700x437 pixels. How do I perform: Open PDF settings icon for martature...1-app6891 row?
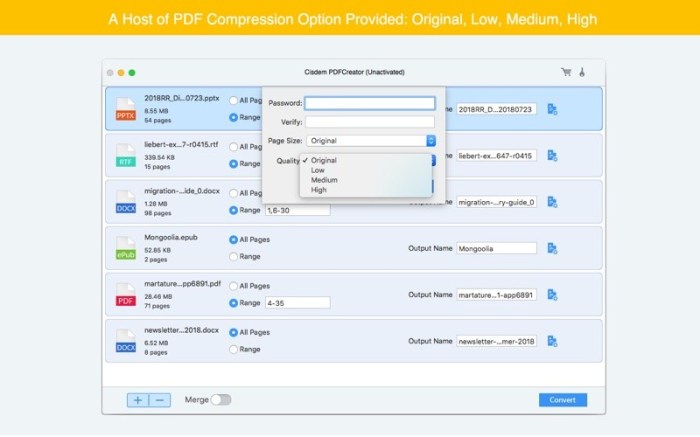[552, 295]
